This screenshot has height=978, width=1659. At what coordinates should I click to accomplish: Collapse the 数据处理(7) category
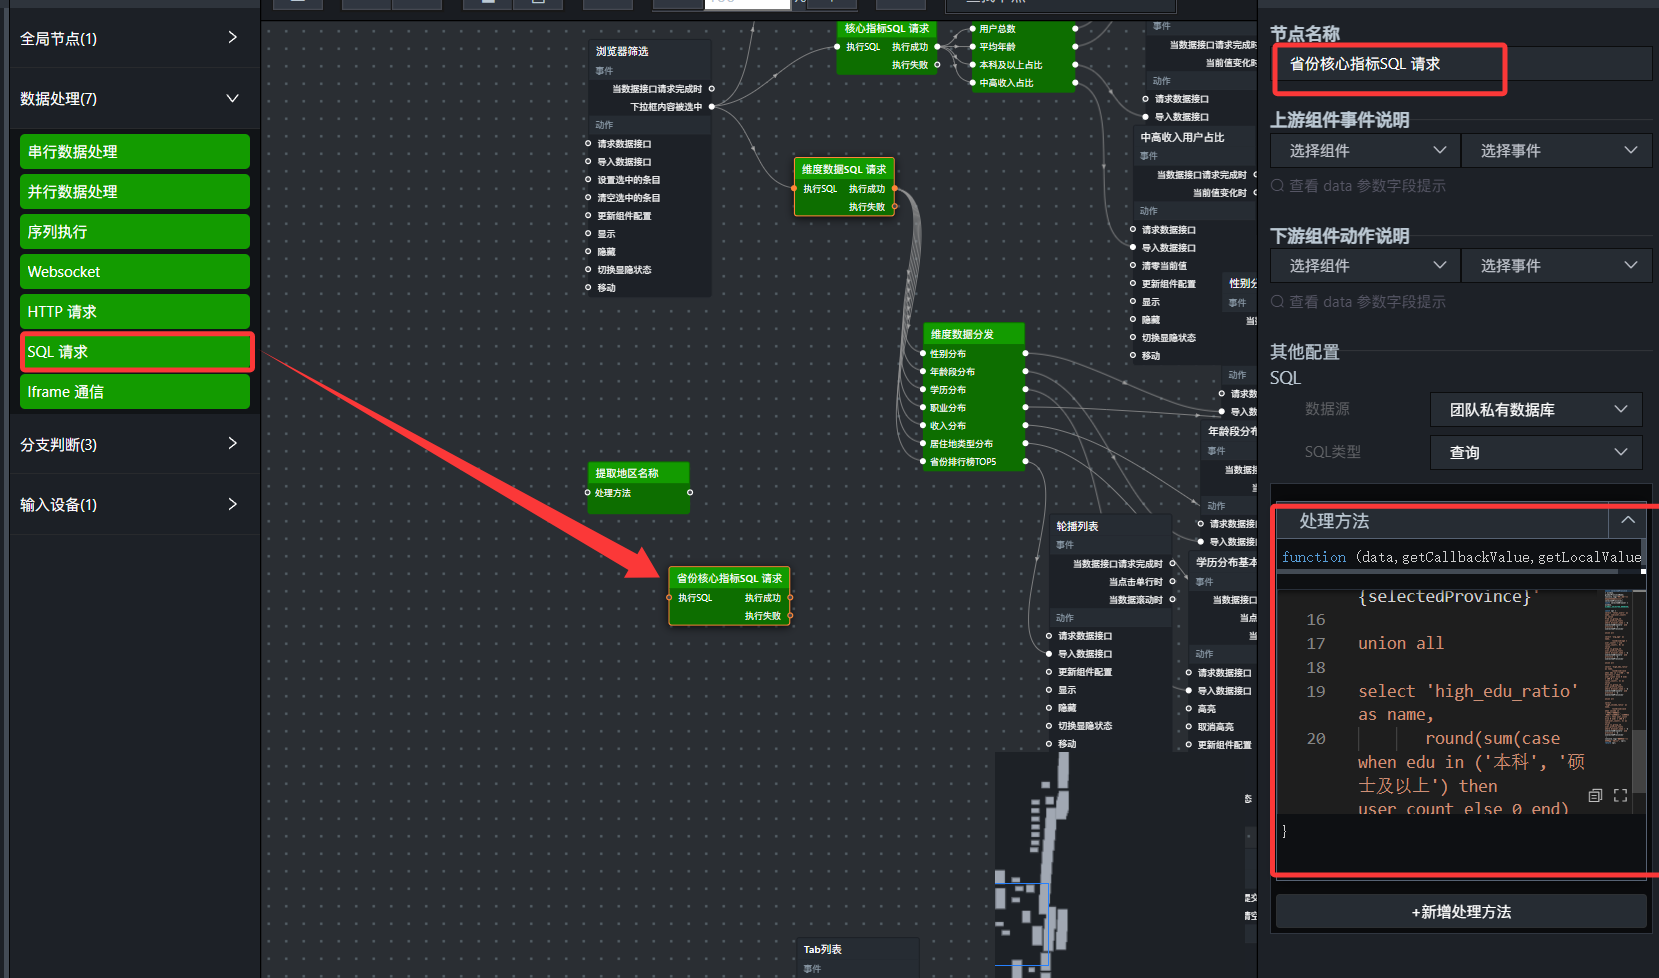[x=134, y=98]
